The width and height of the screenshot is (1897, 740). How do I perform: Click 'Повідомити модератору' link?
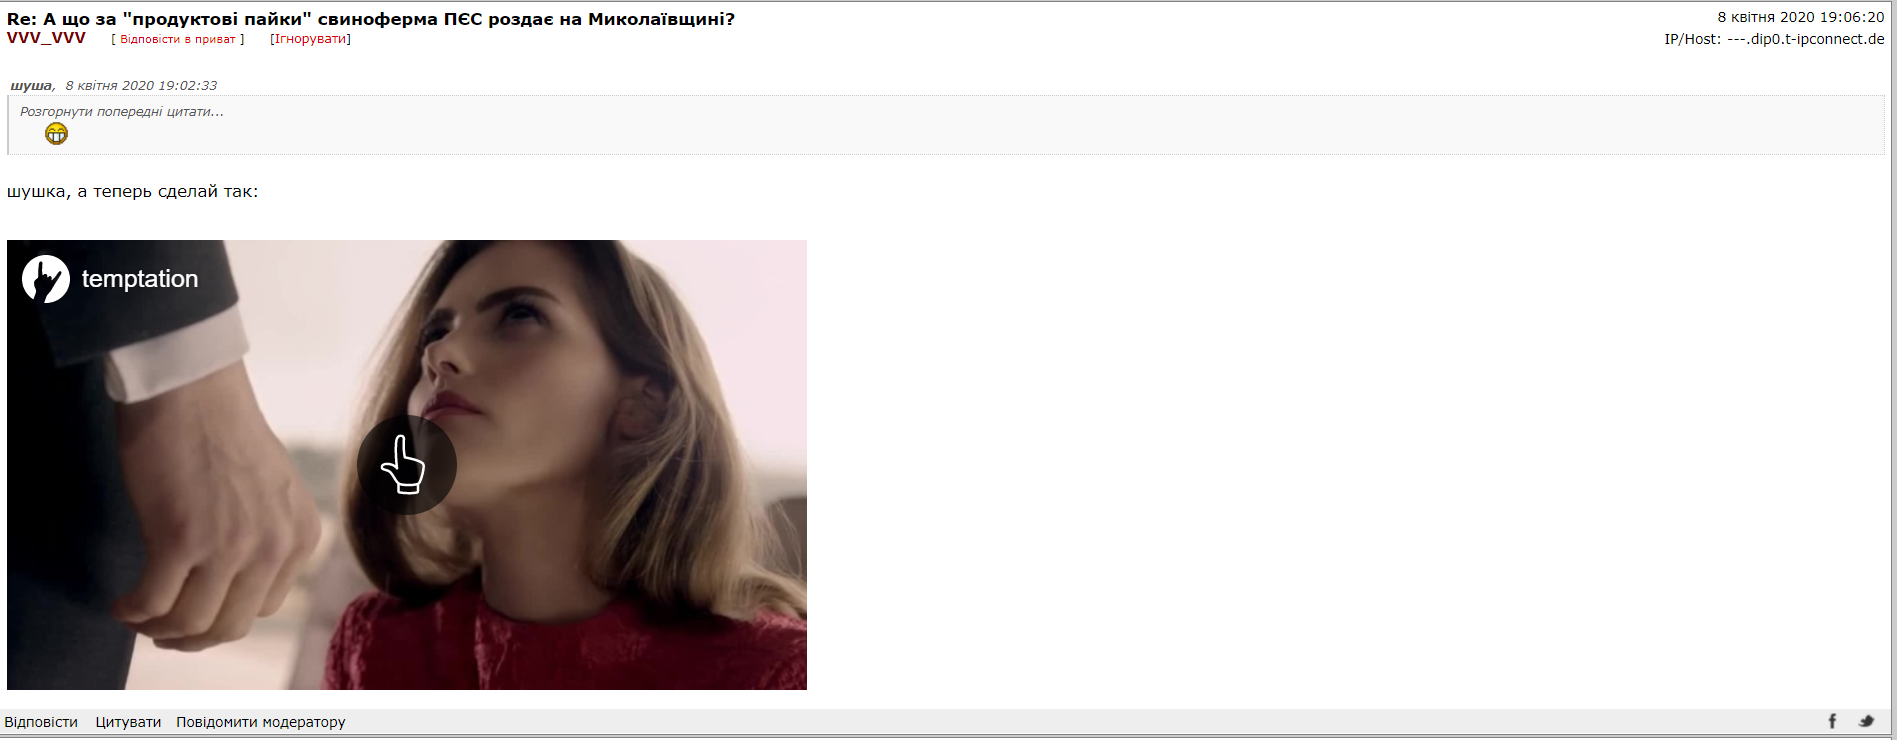[x=261, y=722]
